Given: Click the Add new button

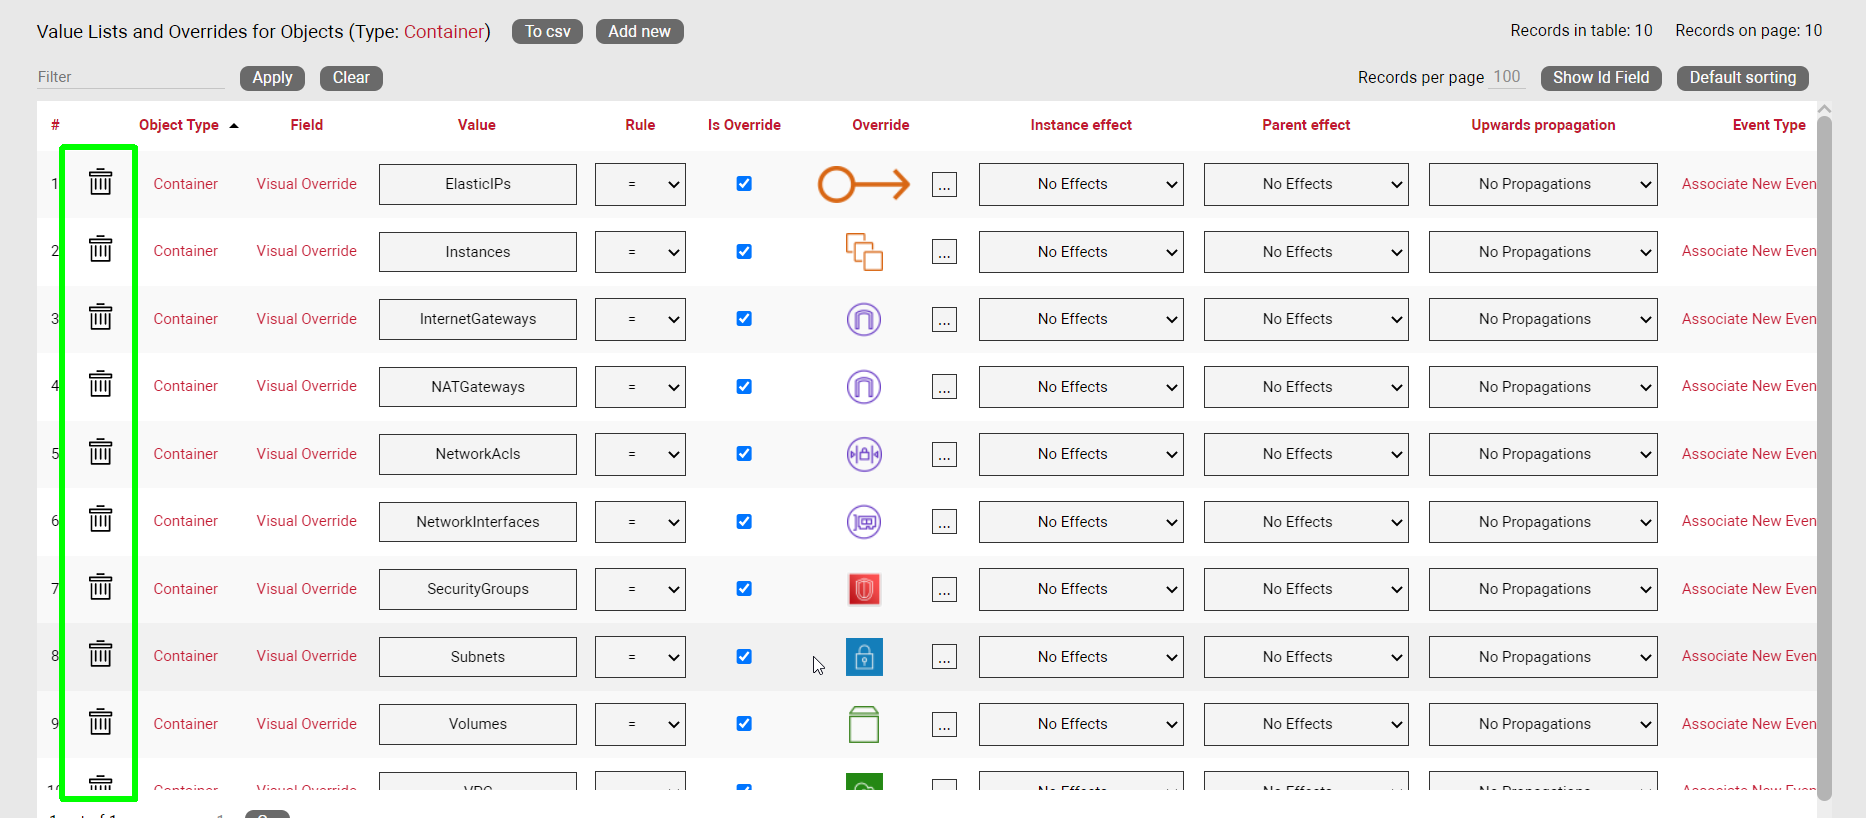Looking at the screenshot, I should point(639,32).
